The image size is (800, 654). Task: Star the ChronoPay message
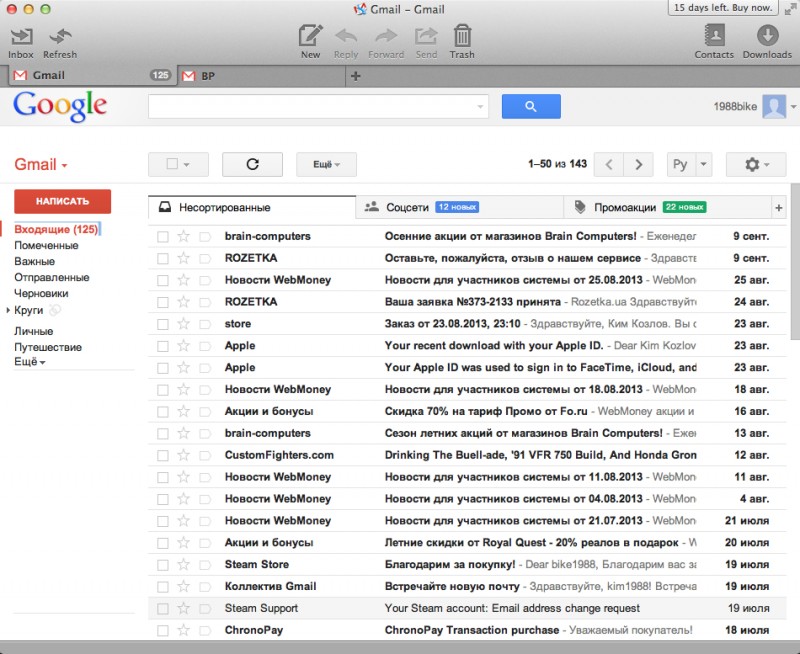click(x=184, y=630)
